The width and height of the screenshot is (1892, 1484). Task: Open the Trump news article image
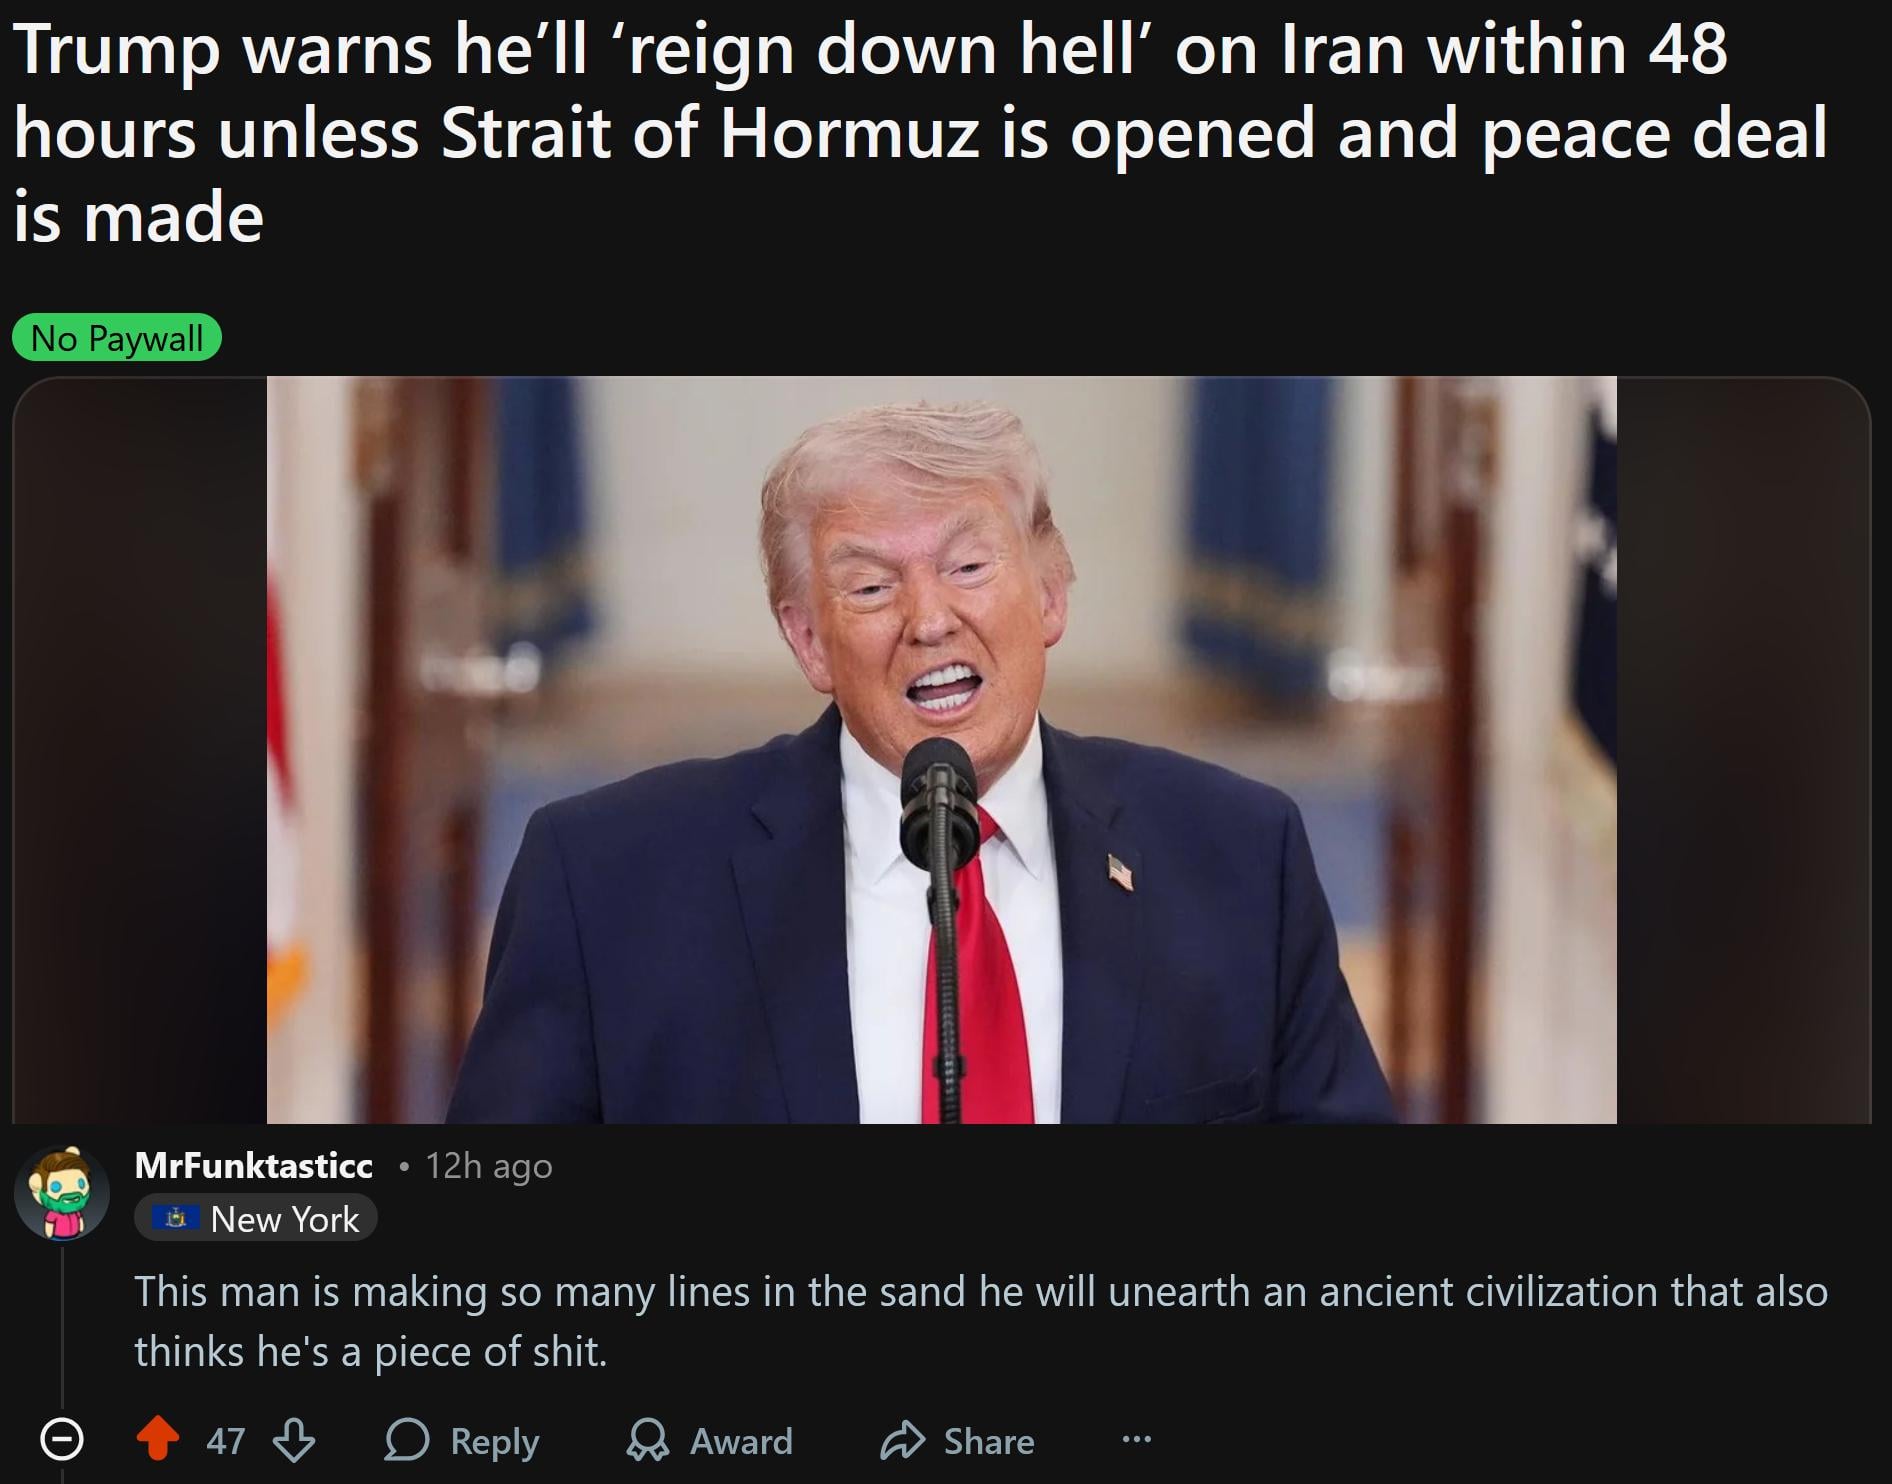[941, 750]
